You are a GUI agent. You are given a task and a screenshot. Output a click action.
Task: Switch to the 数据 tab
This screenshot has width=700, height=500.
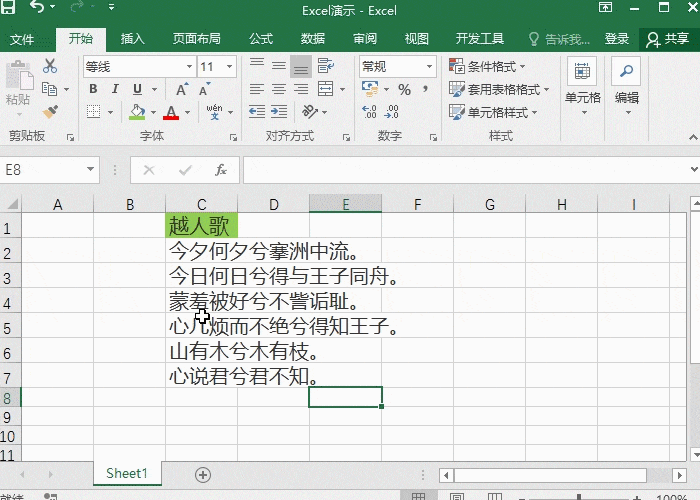tap(312, 39)
